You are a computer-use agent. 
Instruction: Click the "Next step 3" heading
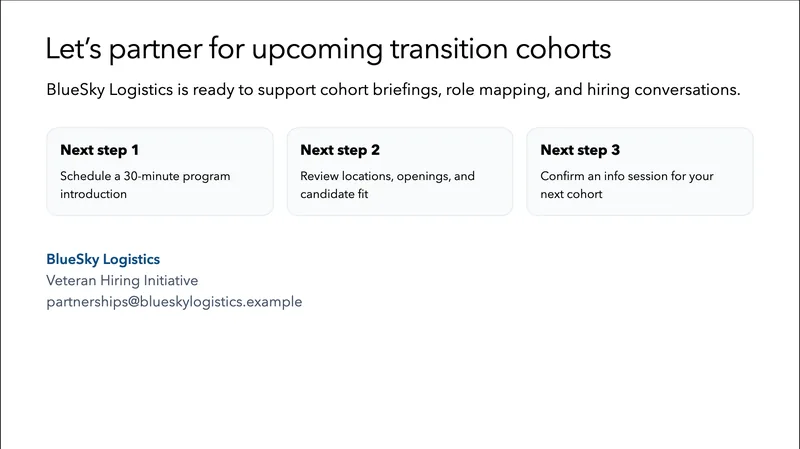click(x=580, y=150)
